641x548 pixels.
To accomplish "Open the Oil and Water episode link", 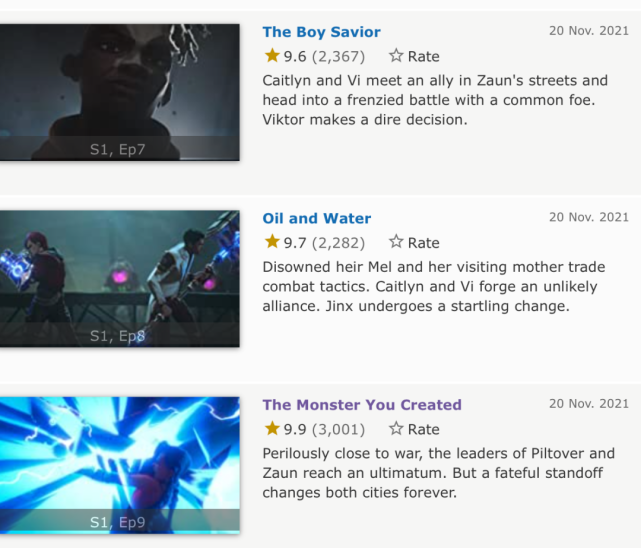I will click(317, 218).
